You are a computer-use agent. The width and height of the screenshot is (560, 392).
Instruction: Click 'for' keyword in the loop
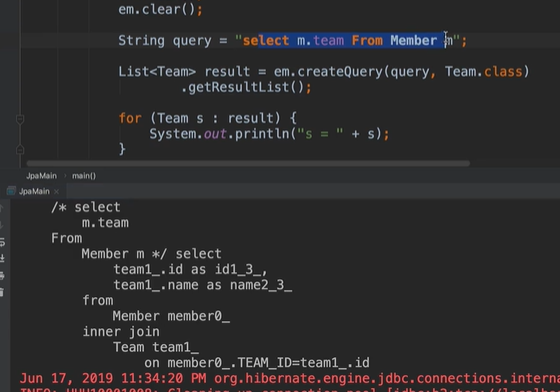click(x=130, y=118)
